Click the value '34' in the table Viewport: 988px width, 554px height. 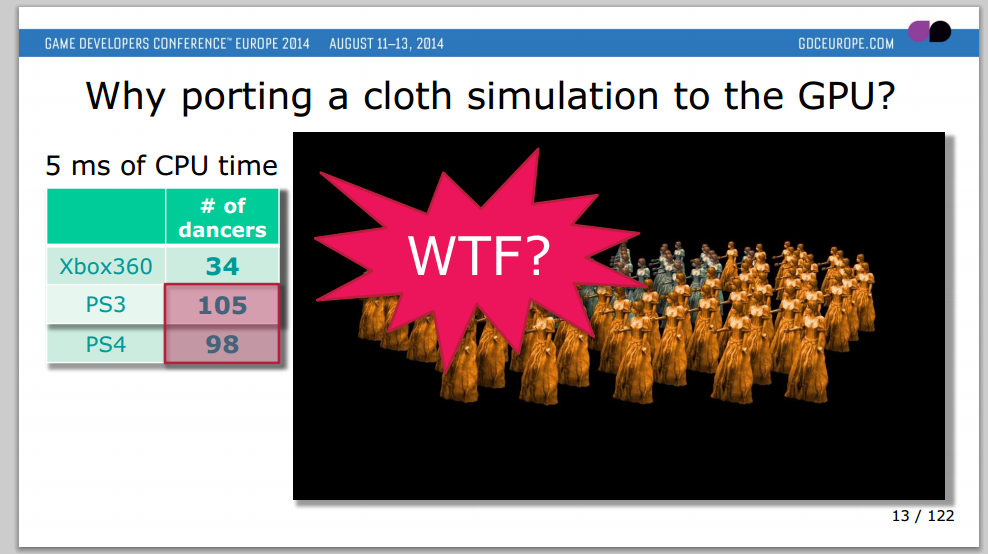pyautogui.click(x=222, y=265)
